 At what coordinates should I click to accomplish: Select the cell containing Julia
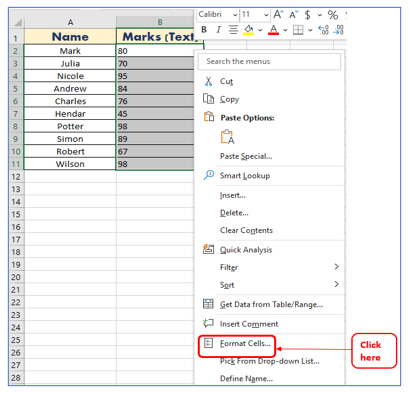[x=70, y=63]
